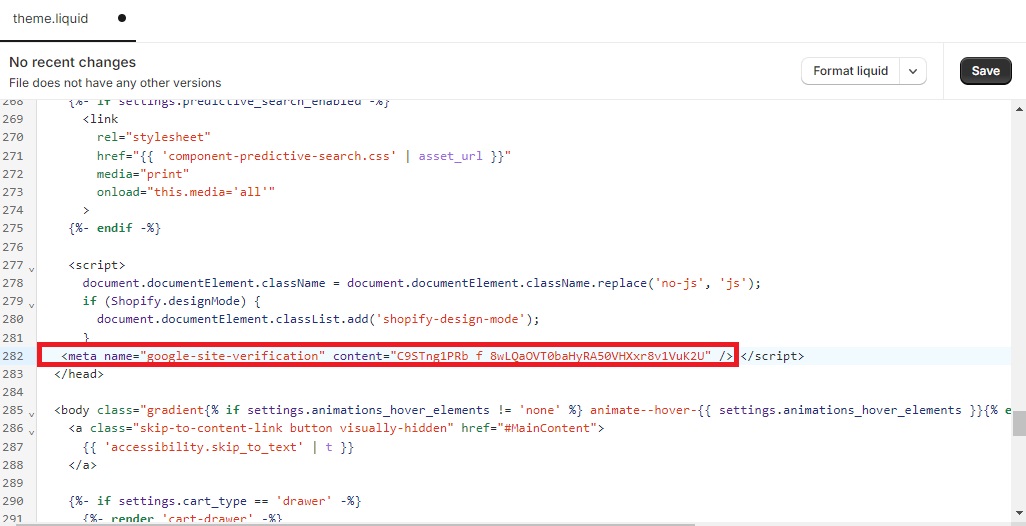Click the unsaved-changes dot on theme.liquid tab
This screenshot has width=1026, height=526.
[122, 18]
